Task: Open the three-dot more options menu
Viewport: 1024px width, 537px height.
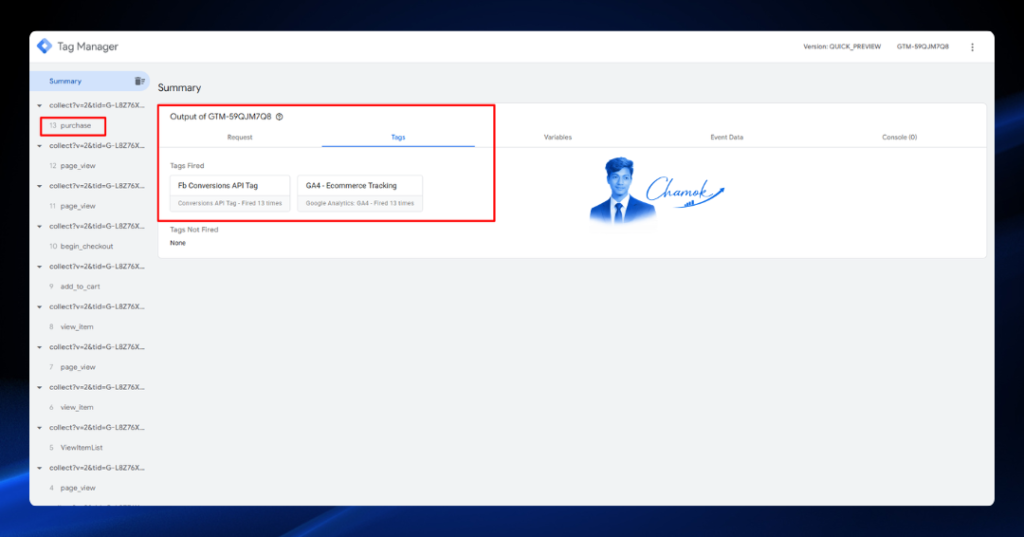Action: click(x=972, y=47)
